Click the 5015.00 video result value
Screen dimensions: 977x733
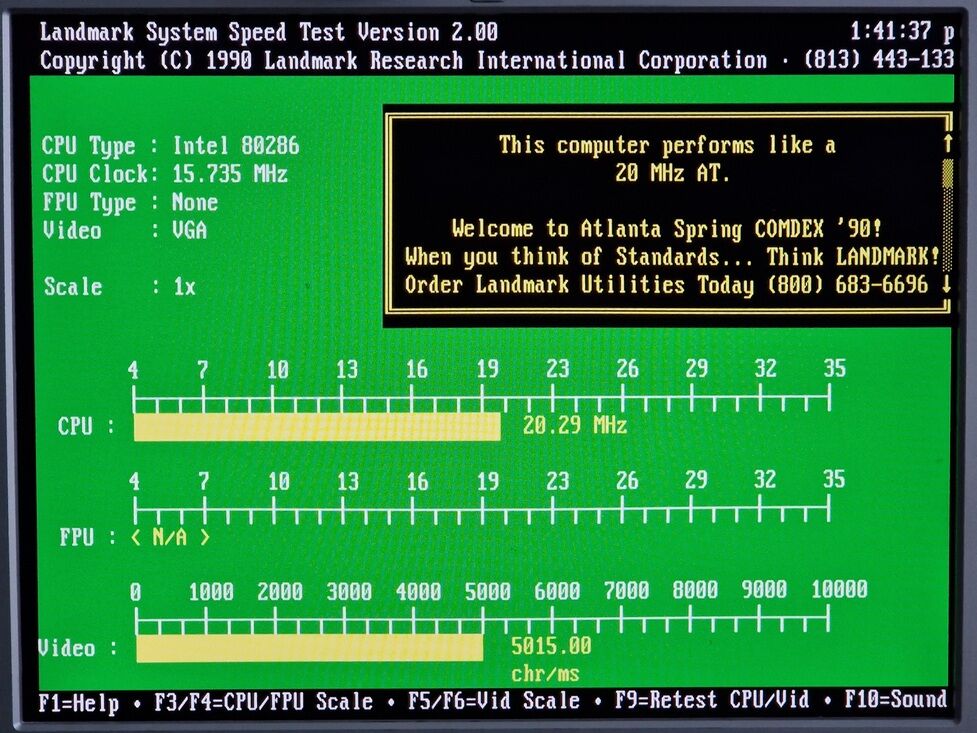[551, 646]
